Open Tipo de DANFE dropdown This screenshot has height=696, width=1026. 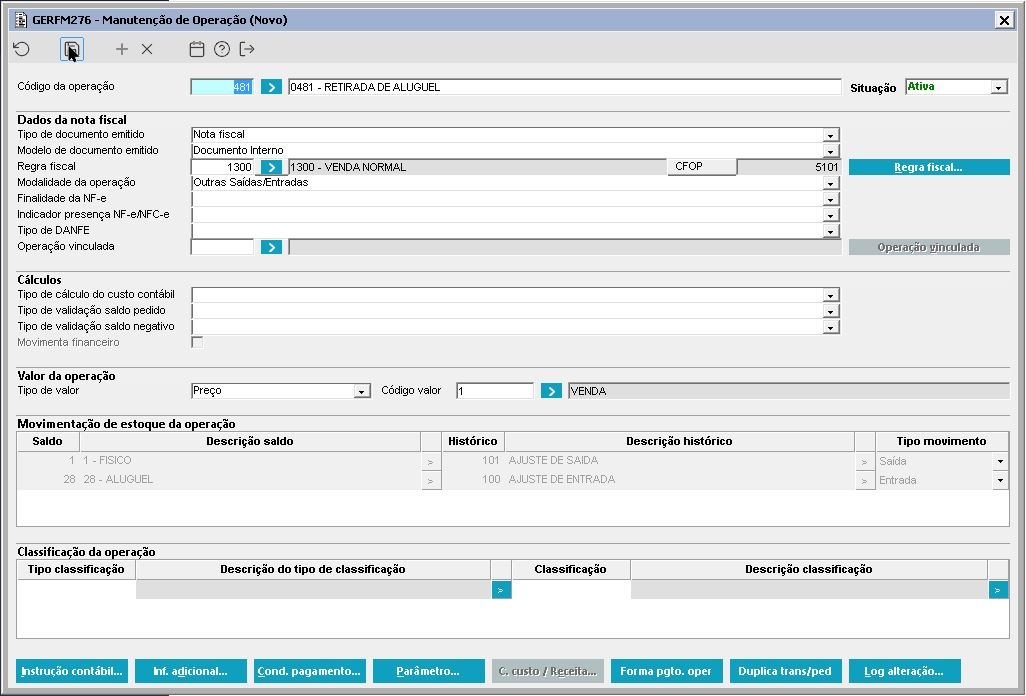[830, 232]
